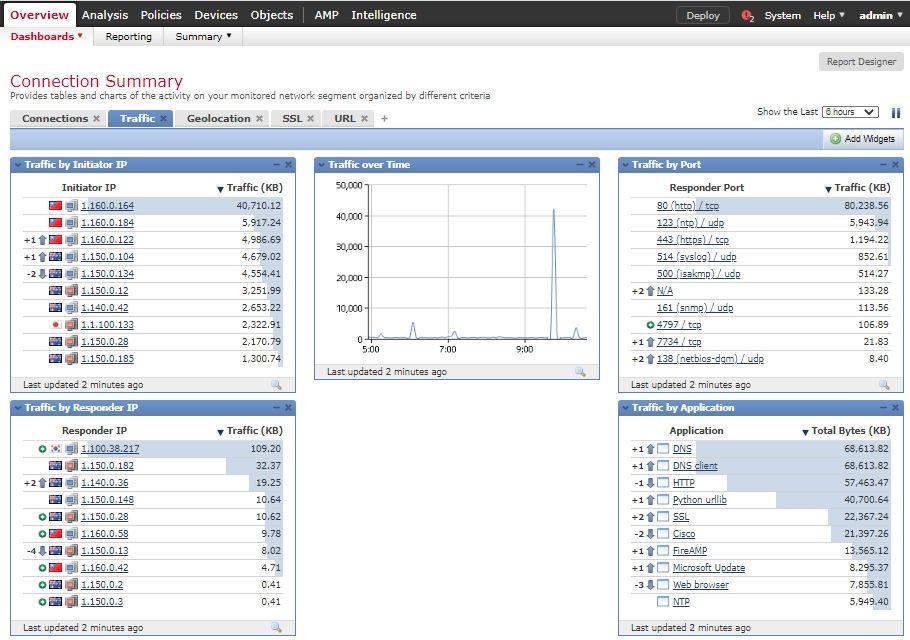Close the URL tab with its x
Image resolution: width=910 pixels, height=640 pixels.
364,118
